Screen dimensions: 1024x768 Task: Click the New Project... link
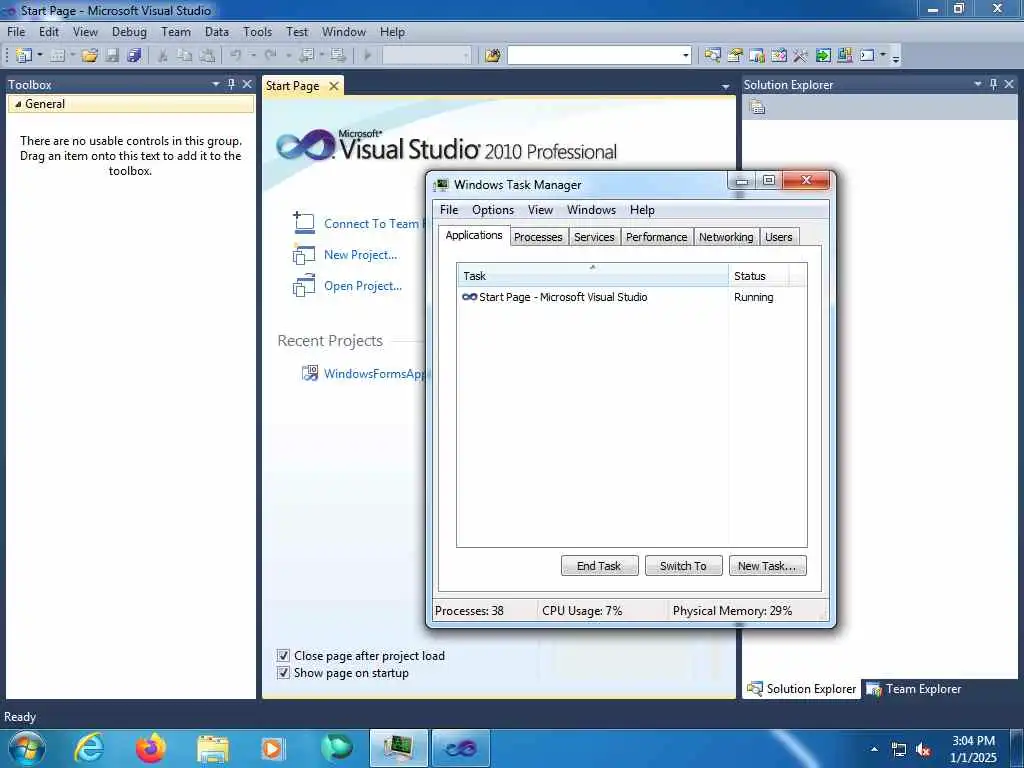[x=360, y=255]
